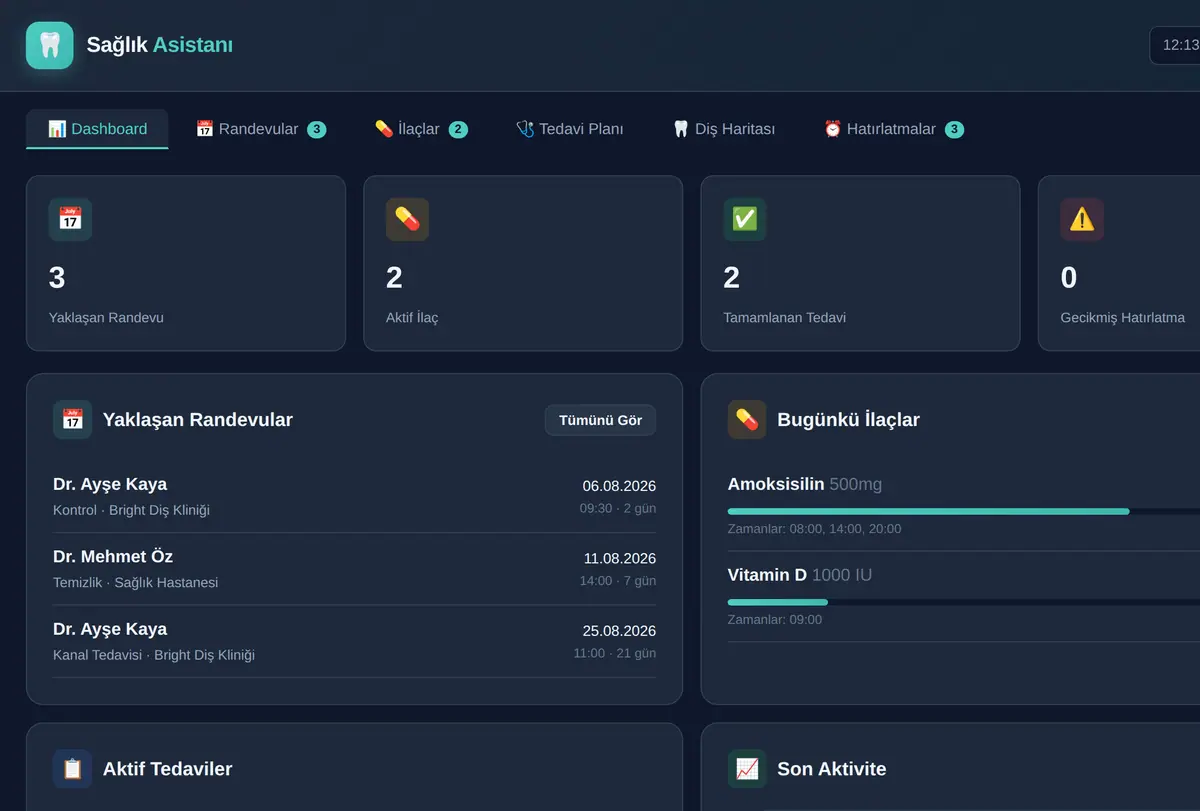Click the Amoksisilin progress bar
The width and height of the screenshot is (1200, 811).
coord(964,511)
